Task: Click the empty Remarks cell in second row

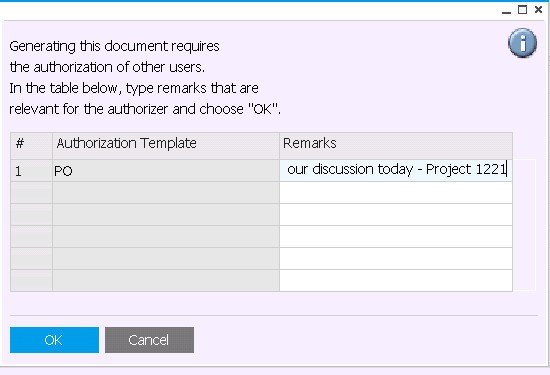Action: pos(396,193)
